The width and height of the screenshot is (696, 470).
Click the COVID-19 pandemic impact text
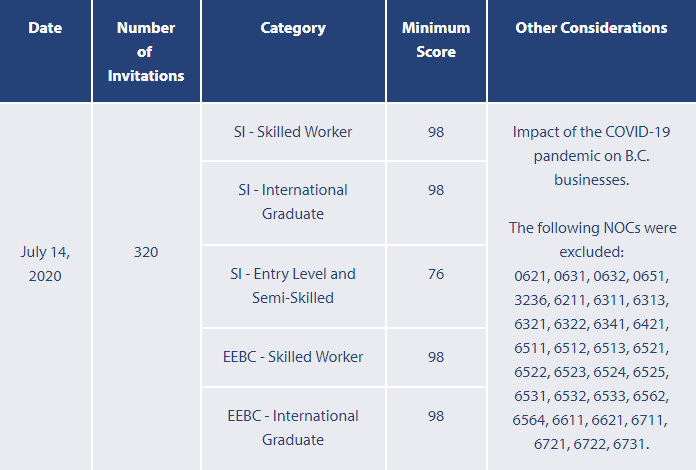(591, 156)
